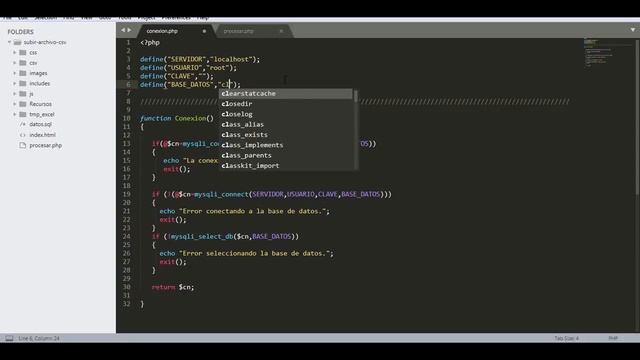Viewport: 640px width, 360px height.
Task: Click the css folder icon
Action: pos(23,53)
